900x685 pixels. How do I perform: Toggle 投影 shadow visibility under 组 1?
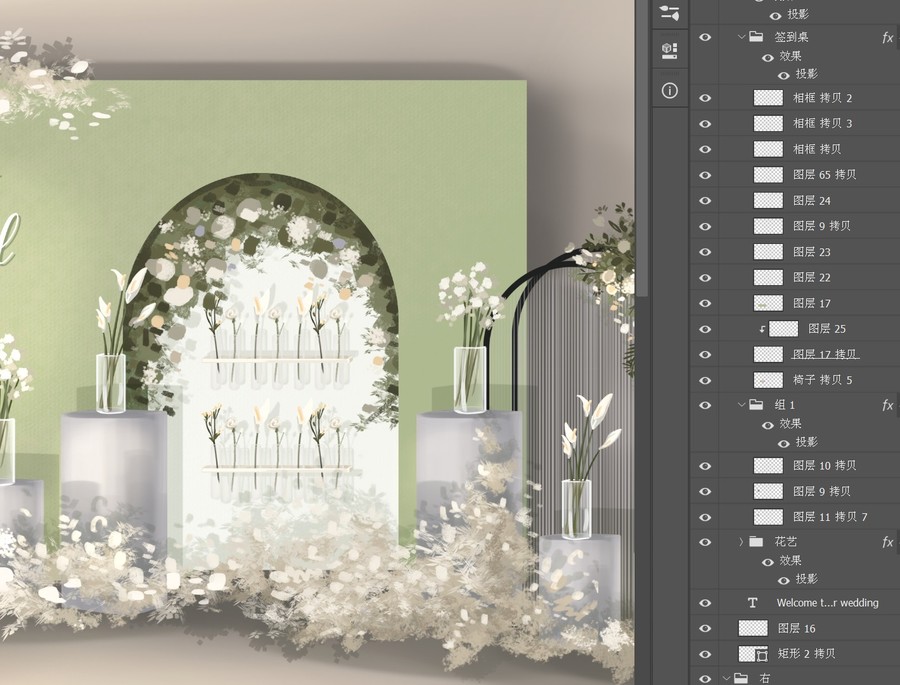[783, 443]
